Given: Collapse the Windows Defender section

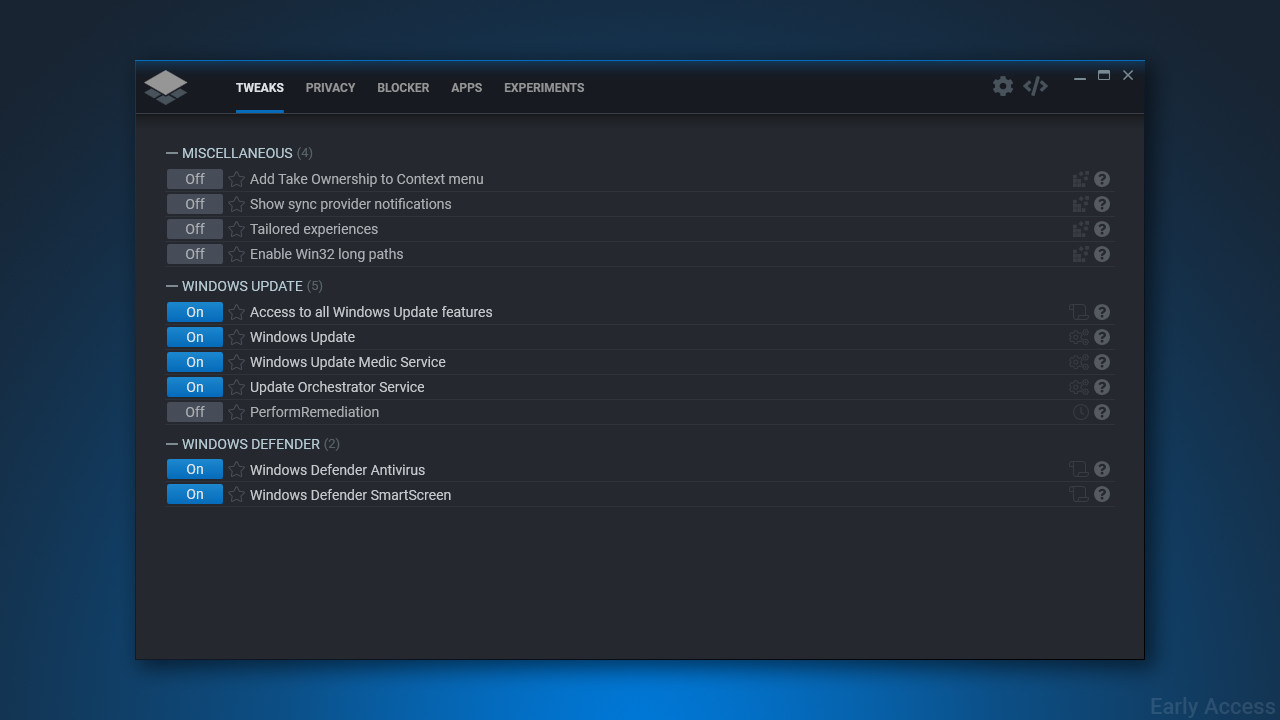Looking at the screenshot, I should pyautogui.click(x=172, y=444).
